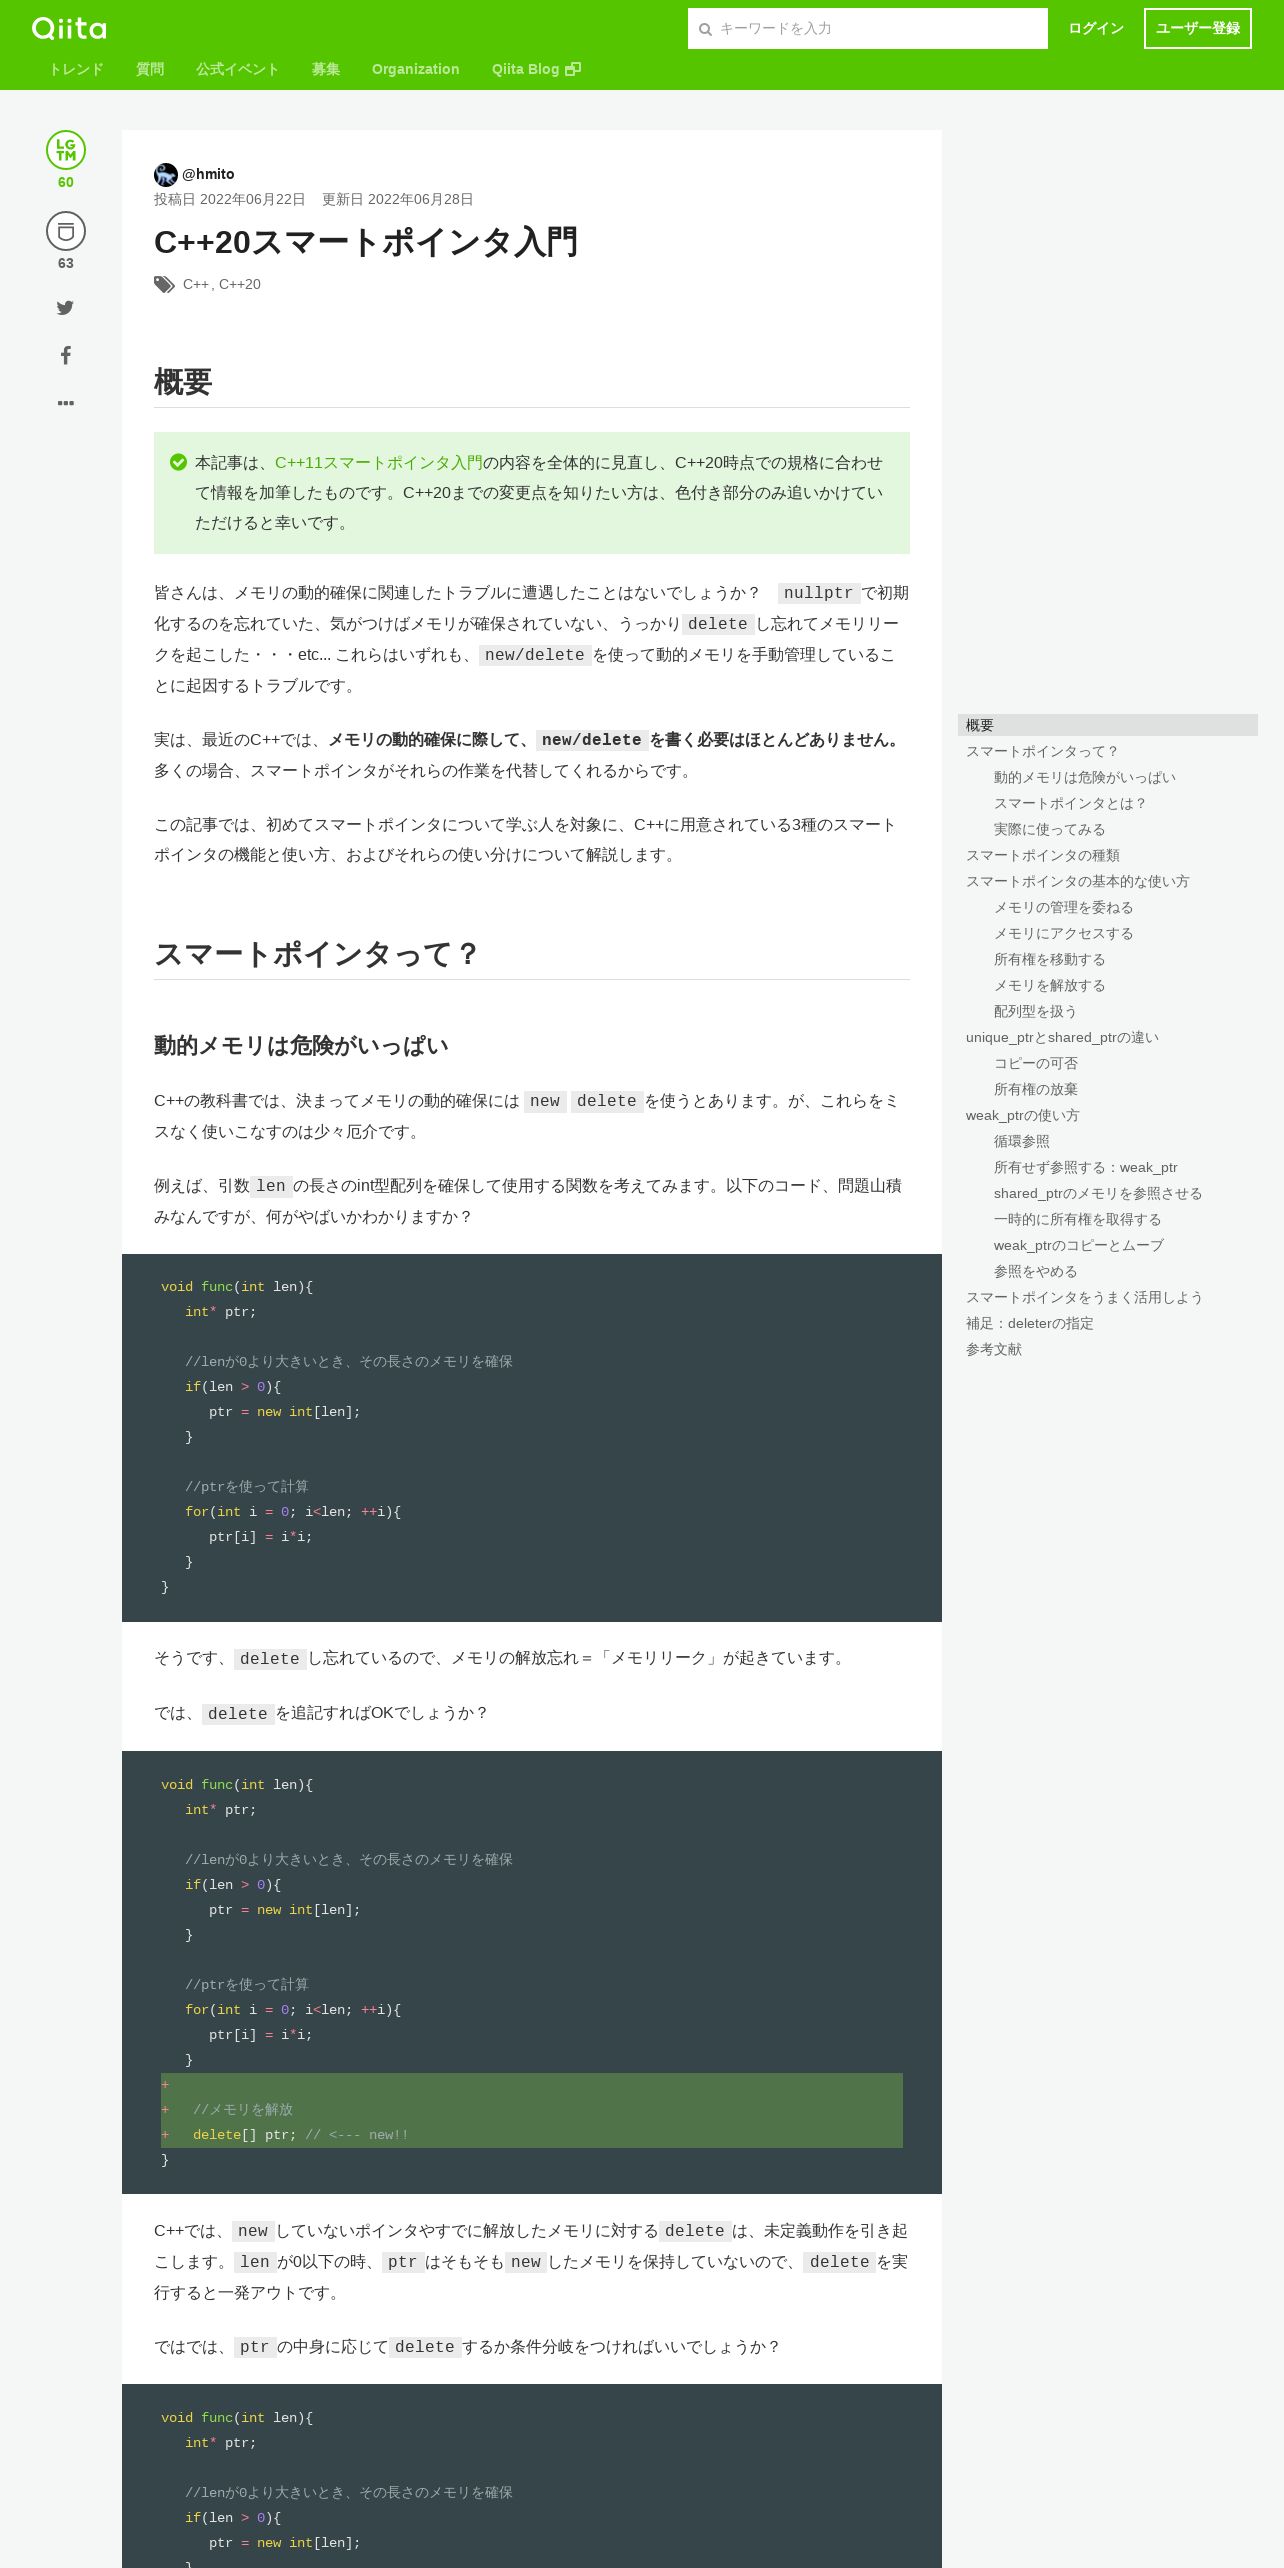Jump to weak_ptrの使い方 in contents
The image size is (1284, 2568).
pos(1023,1115)
